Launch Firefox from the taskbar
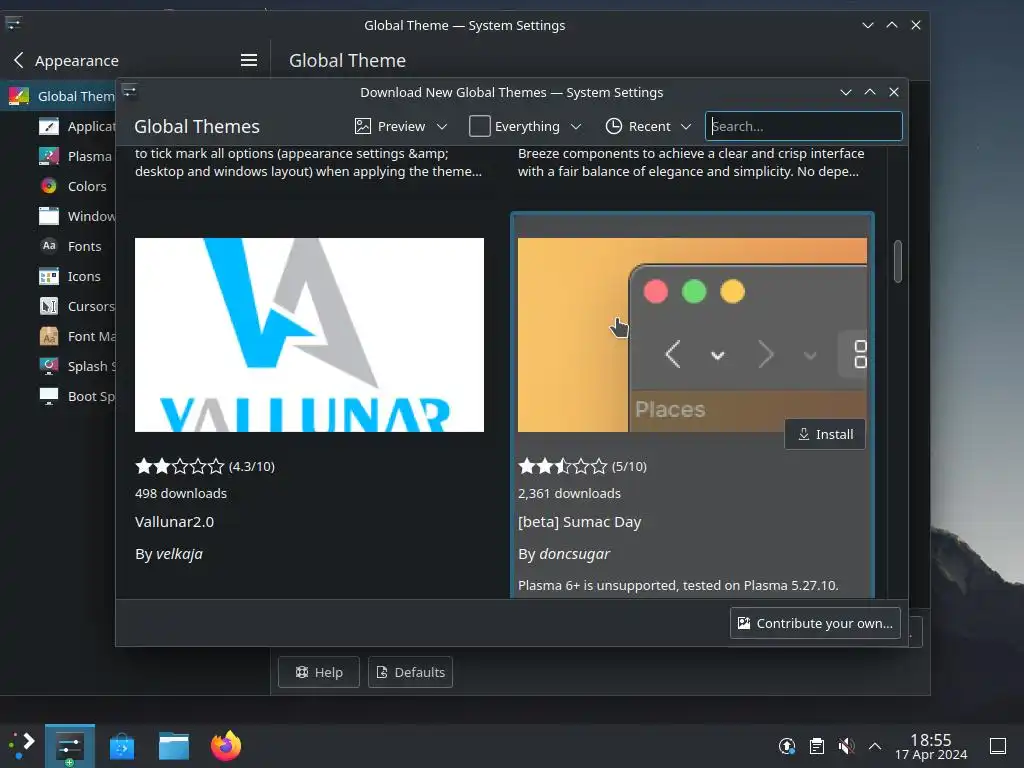Image resolution: width=1024 pixels, height=768 pixels. pyautogui.click(x=226, y=746)
